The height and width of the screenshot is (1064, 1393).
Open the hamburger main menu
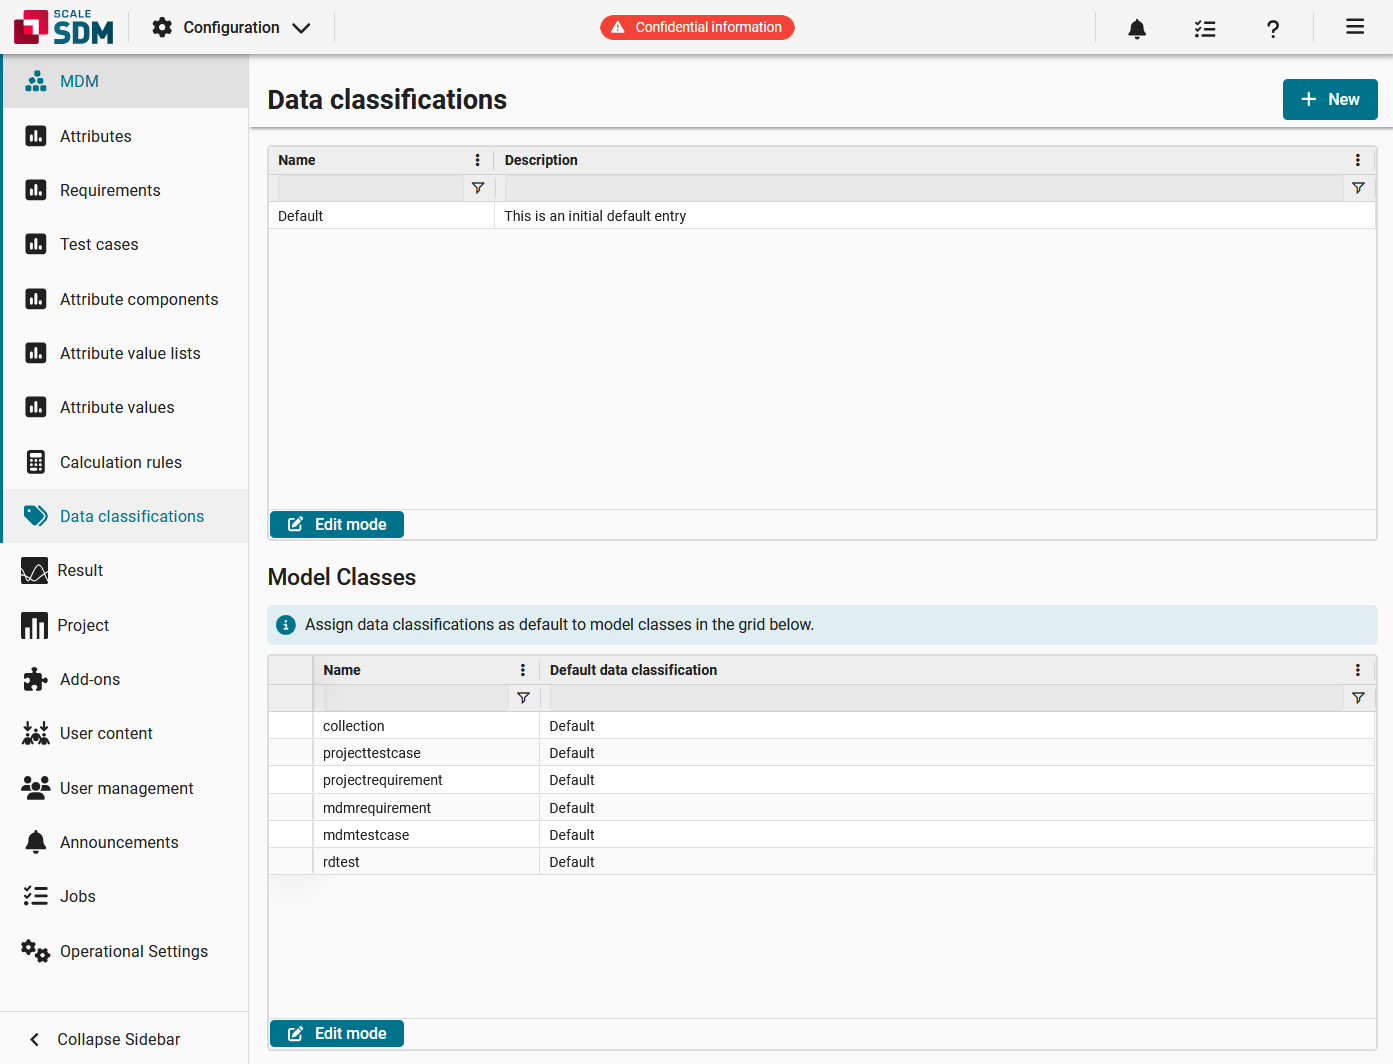1355,27
